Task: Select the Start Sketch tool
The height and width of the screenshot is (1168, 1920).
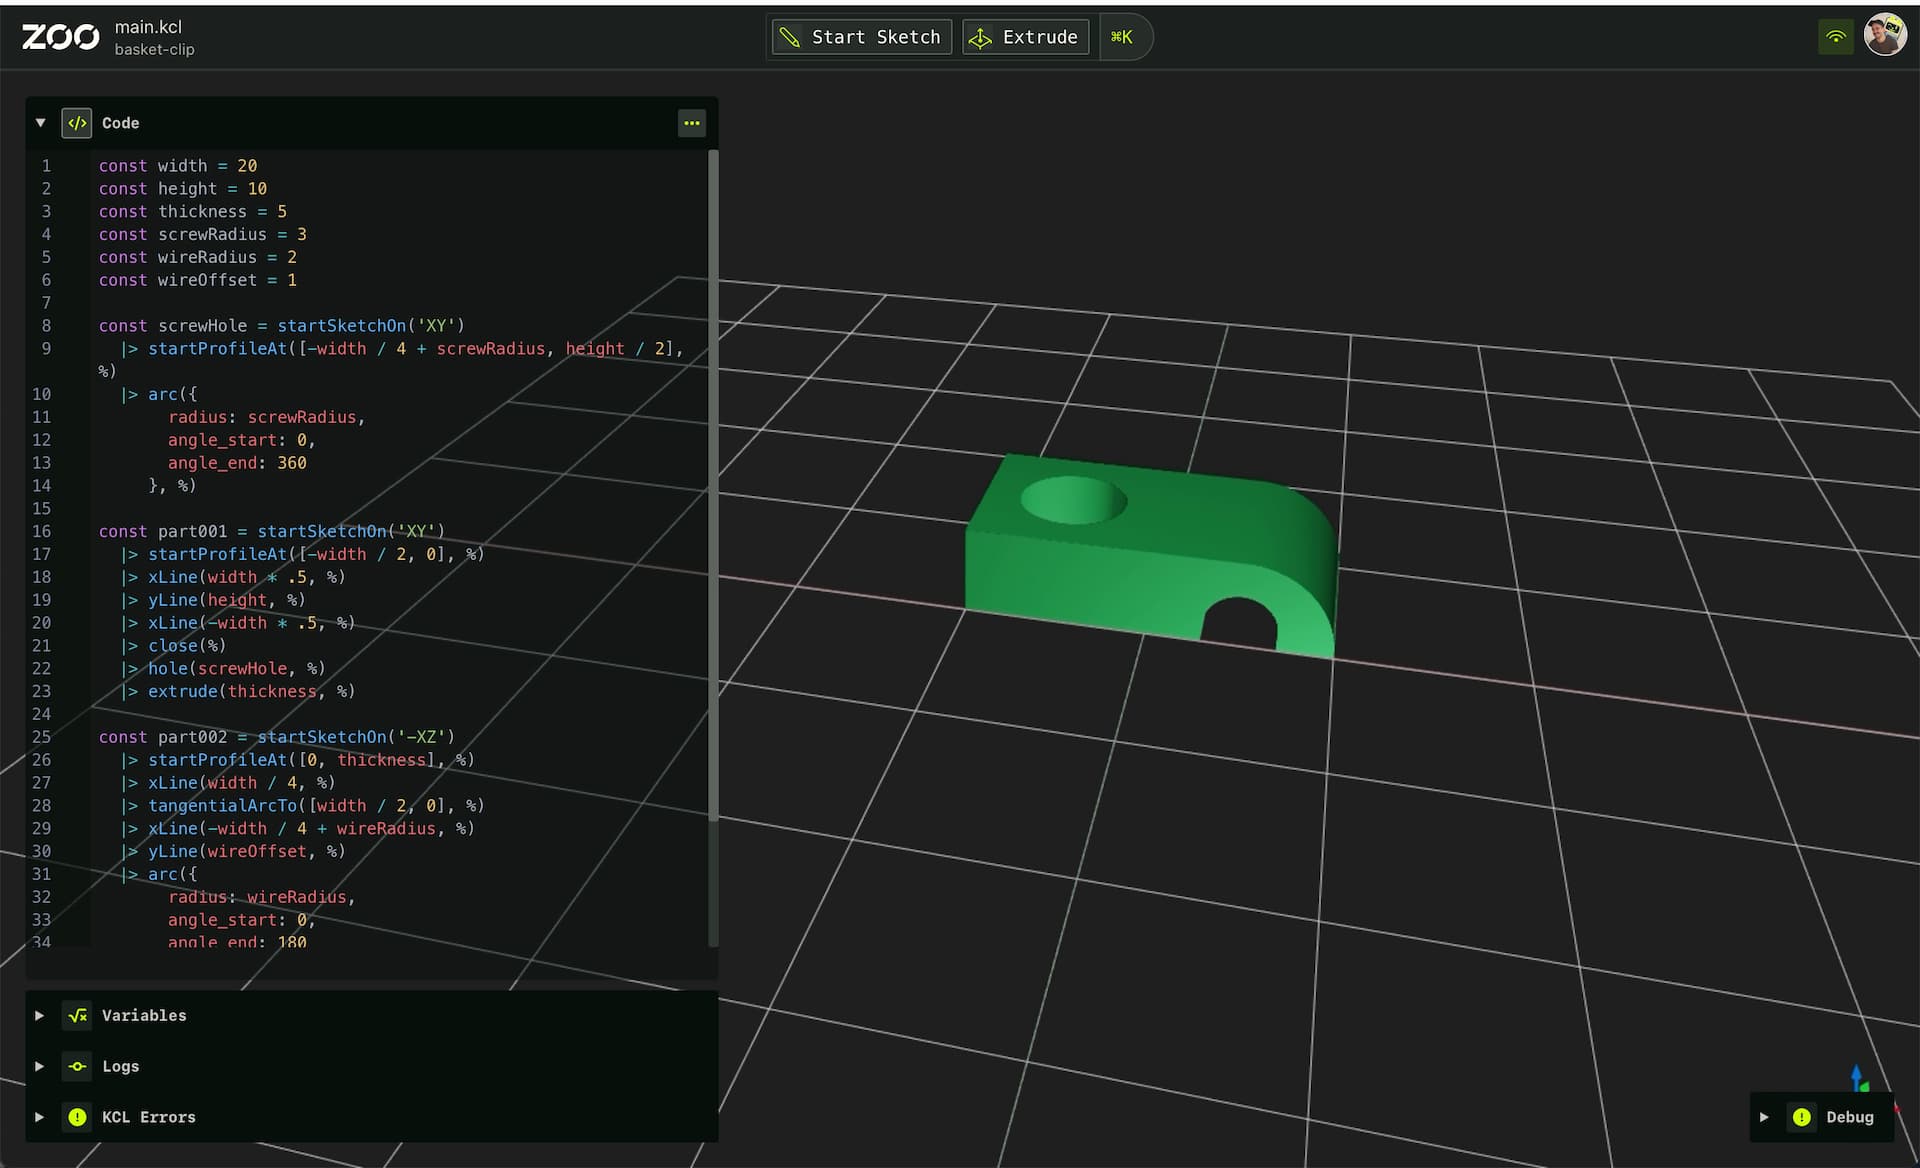Action: tap(860, 37)
